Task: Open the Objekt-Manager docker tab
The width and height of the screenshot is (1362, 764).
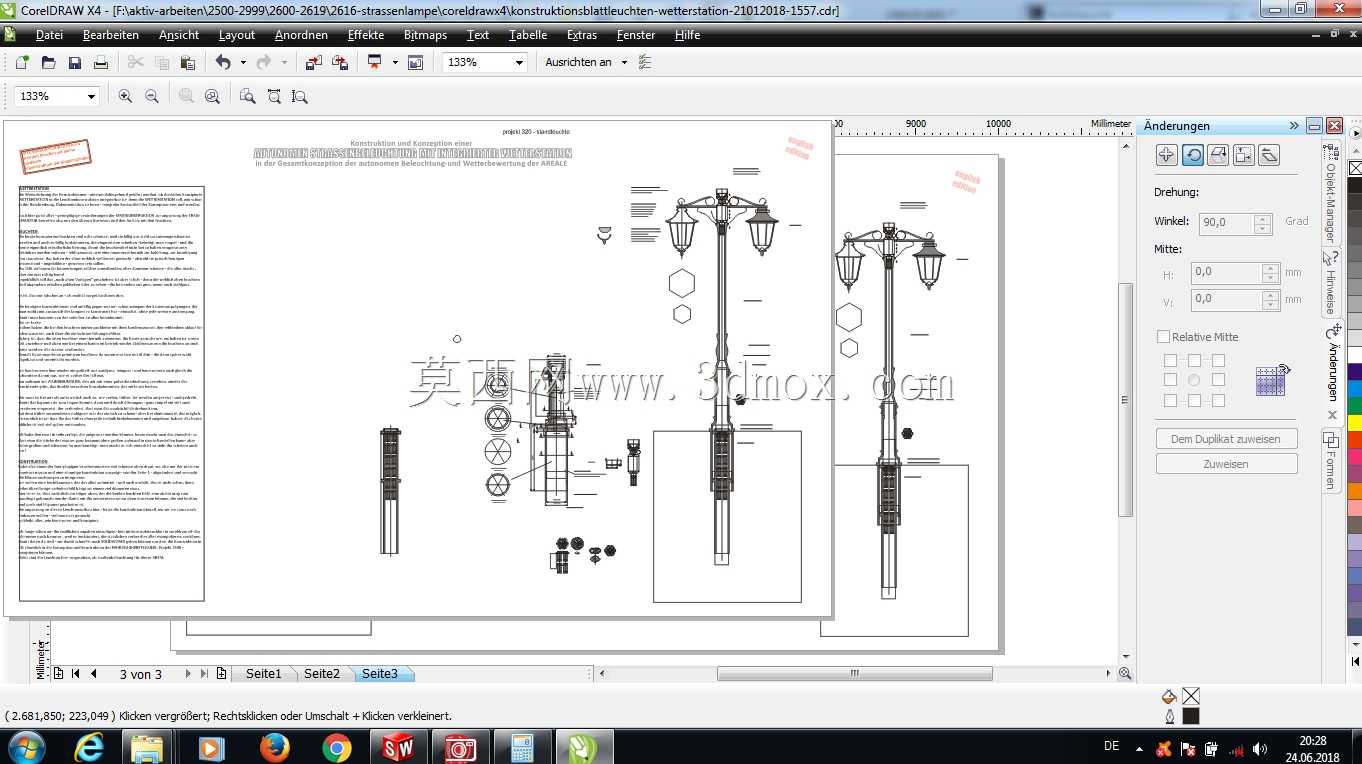Action: point(1331,193)
